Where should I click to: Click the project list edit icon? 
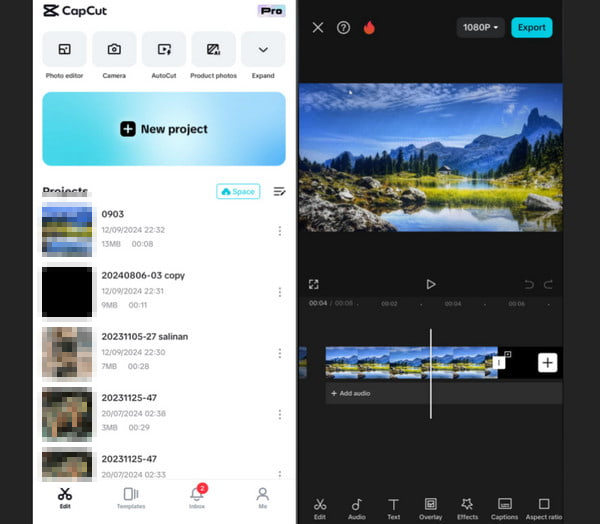pos(279,191)
